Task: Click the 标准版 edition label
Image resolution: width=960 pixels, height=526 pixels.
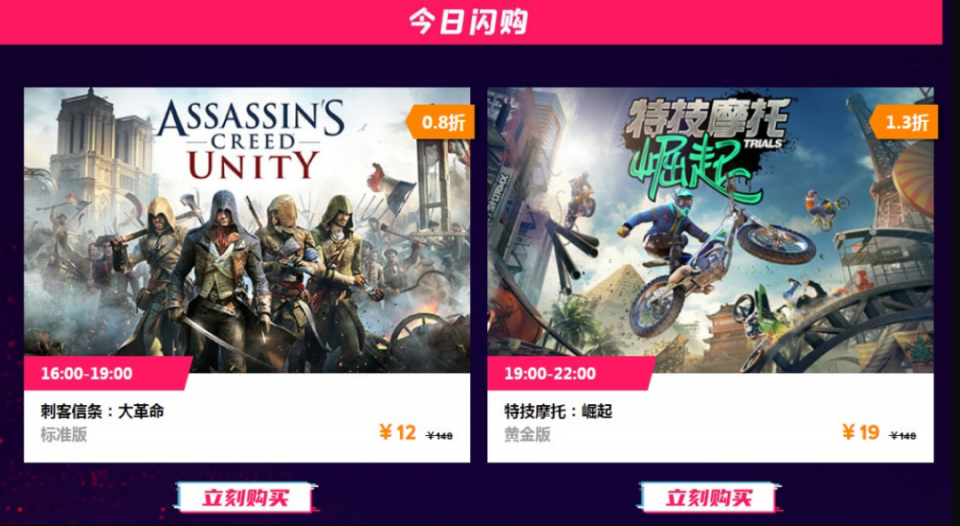Action: coord(64,435)
